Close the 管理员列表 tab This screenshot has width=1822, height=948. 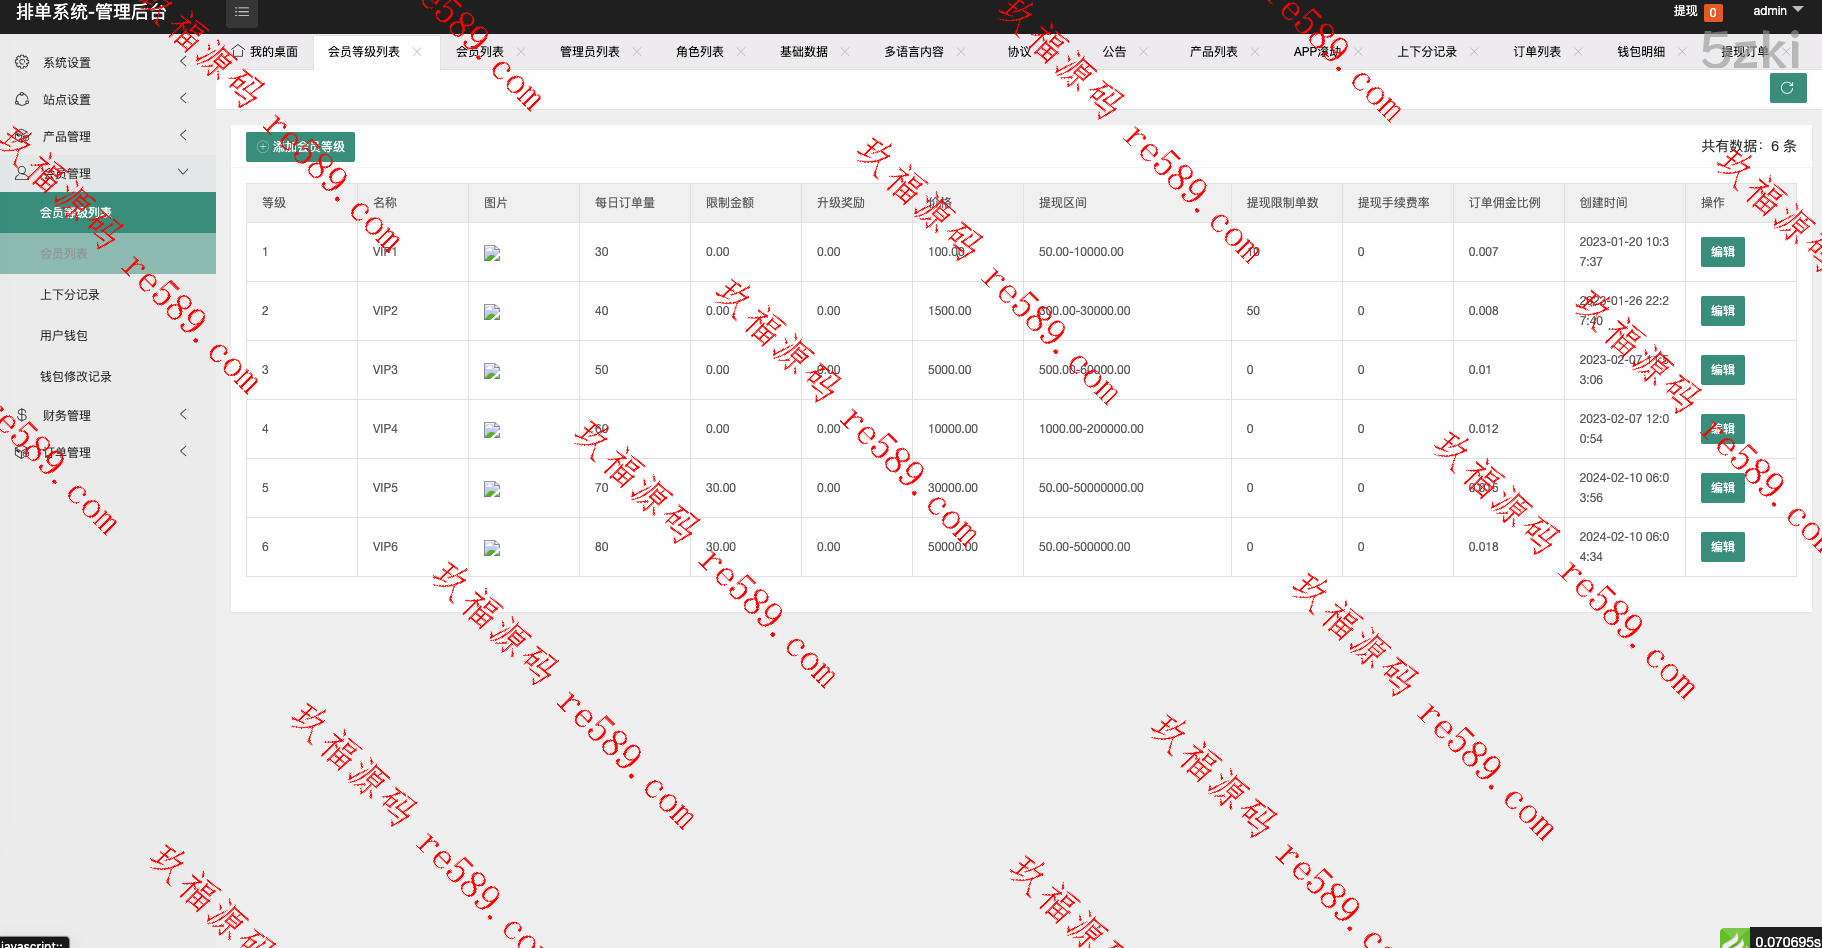point(637,51)
